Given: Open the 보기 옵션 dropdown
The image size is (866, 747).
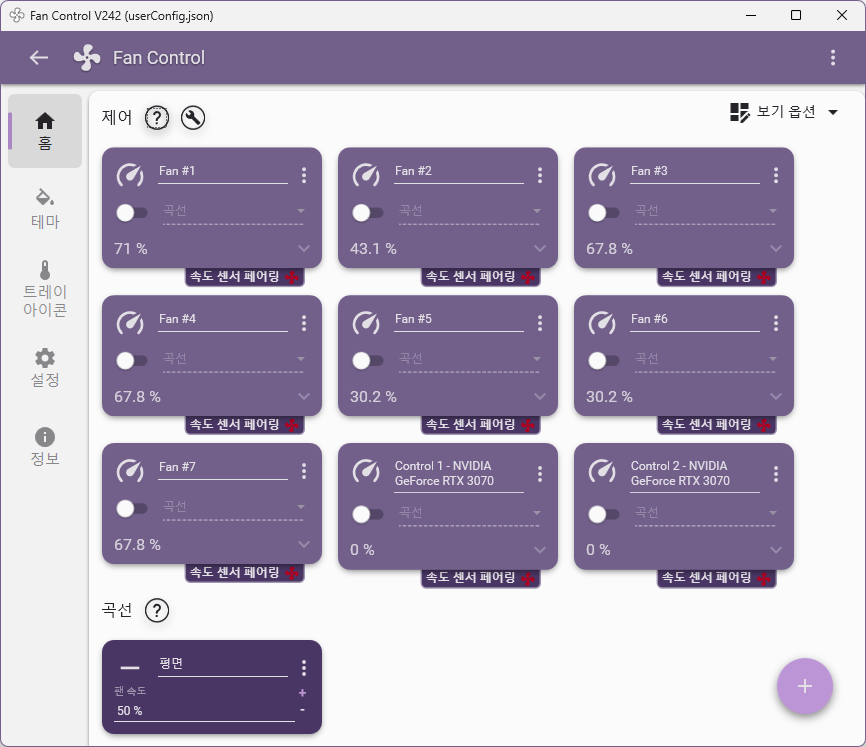Looking at the screenshot, I should (784, 112).
